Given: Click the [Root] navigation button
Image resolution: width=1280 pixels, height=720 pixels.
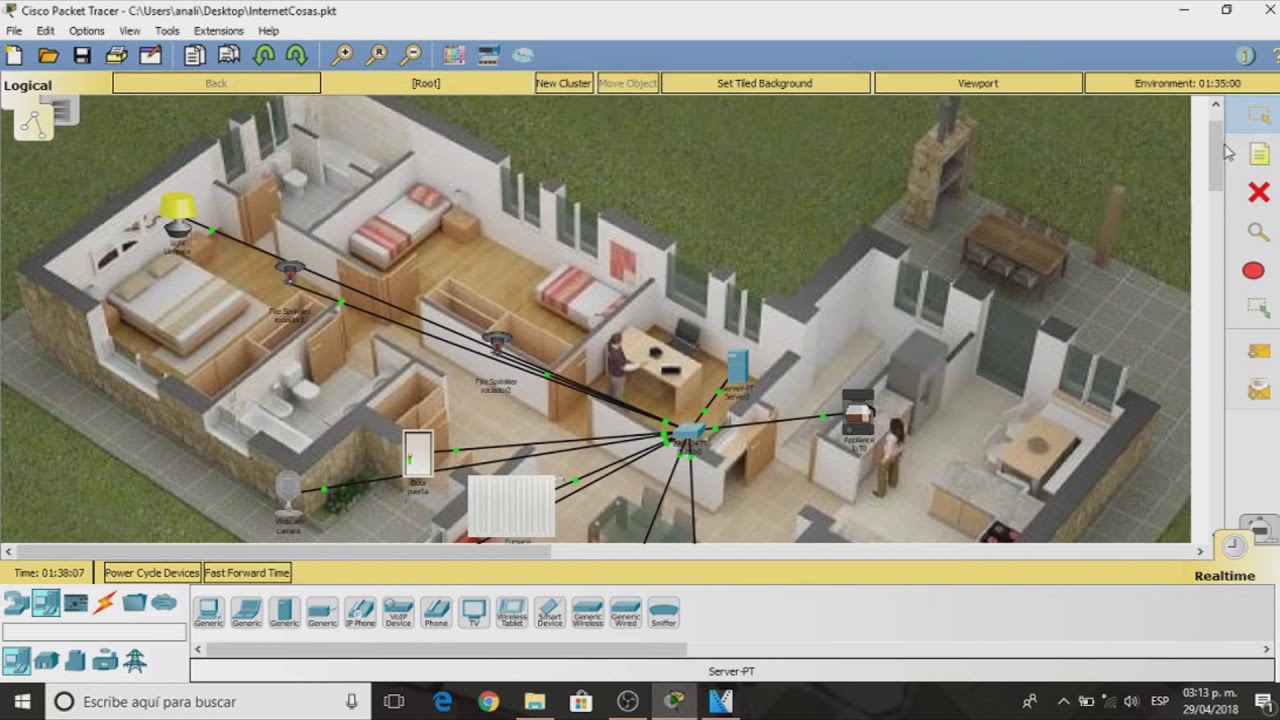Looking at the screenshot, I should click(426, 83).
